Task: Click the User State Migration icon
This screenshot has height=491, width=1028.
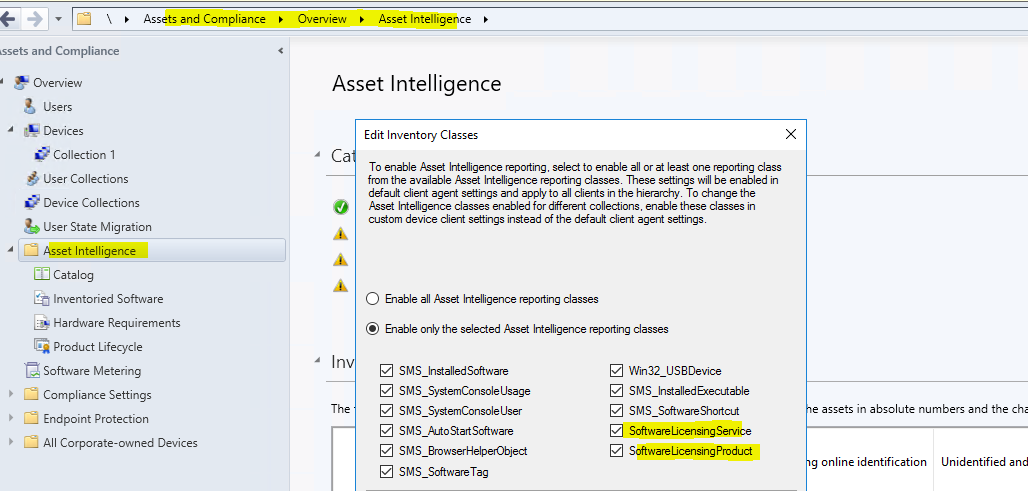Action: point(31,227)
